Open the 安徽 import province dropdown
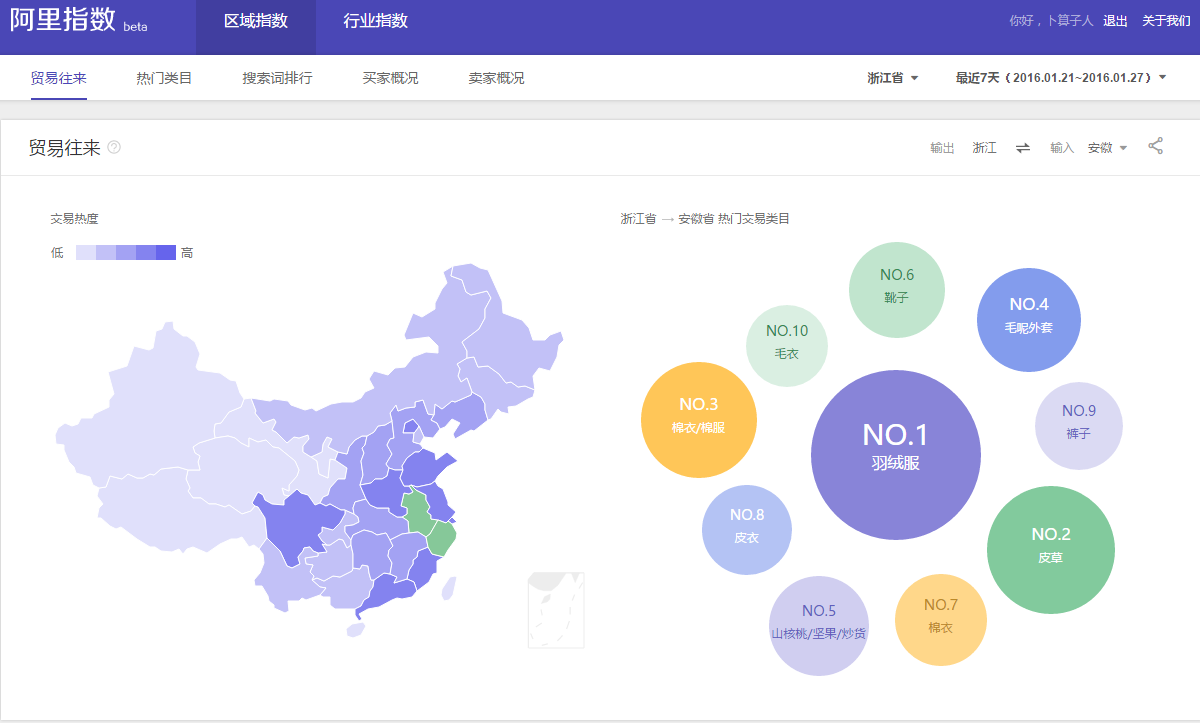The width and height of the screenshot is (1200, 723). coord(1107,148)
